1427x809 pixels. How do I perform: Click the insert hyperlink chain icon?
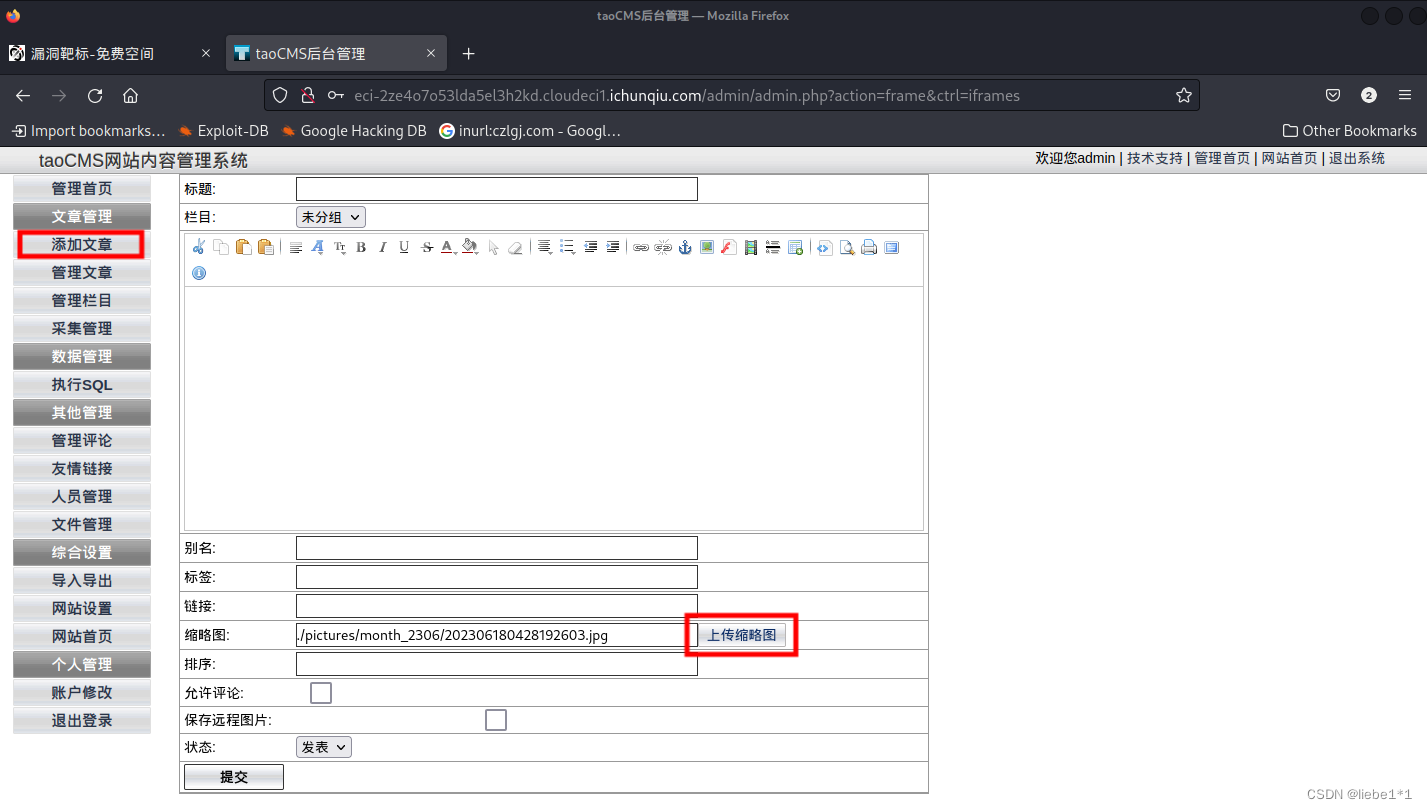pos(641,247)
